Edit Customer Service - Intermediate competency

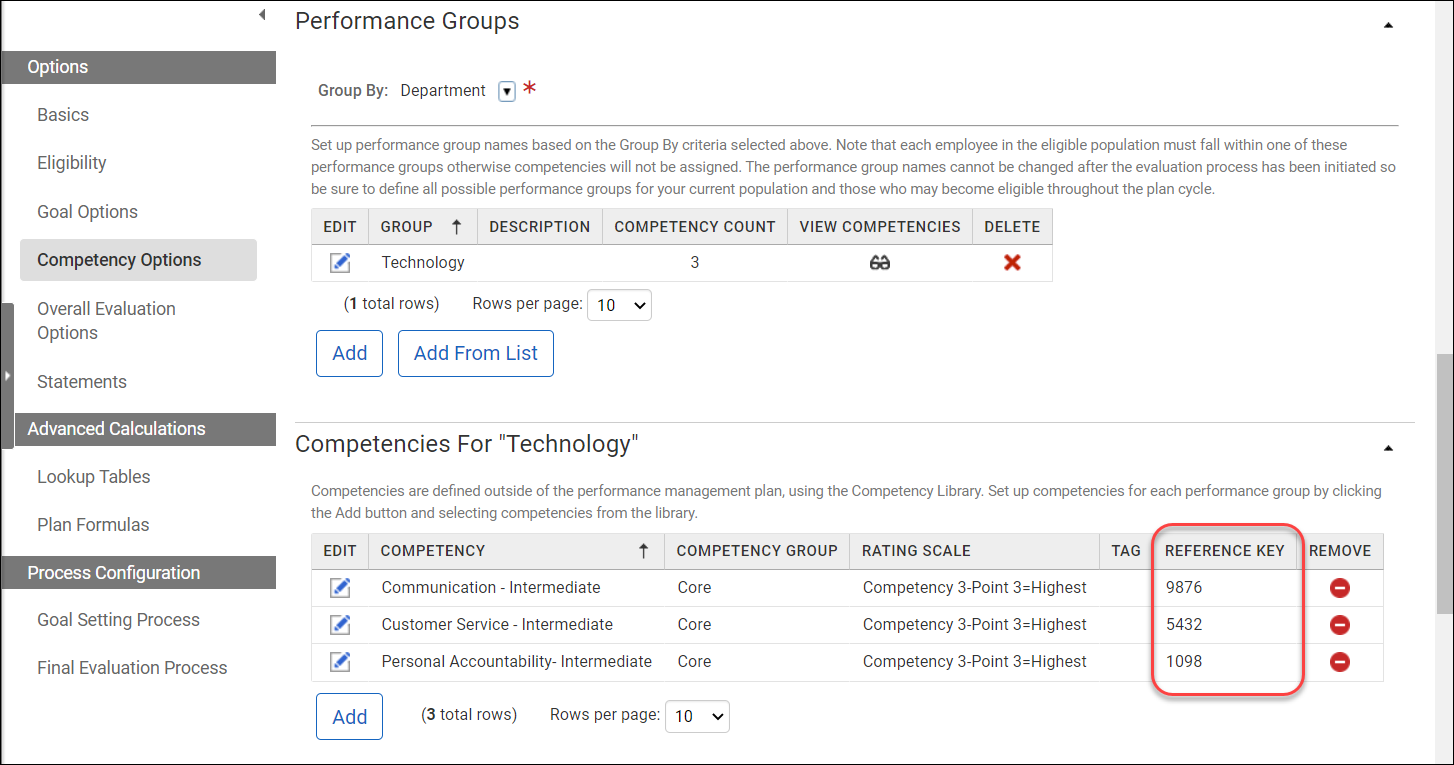(x=340, y=625)
